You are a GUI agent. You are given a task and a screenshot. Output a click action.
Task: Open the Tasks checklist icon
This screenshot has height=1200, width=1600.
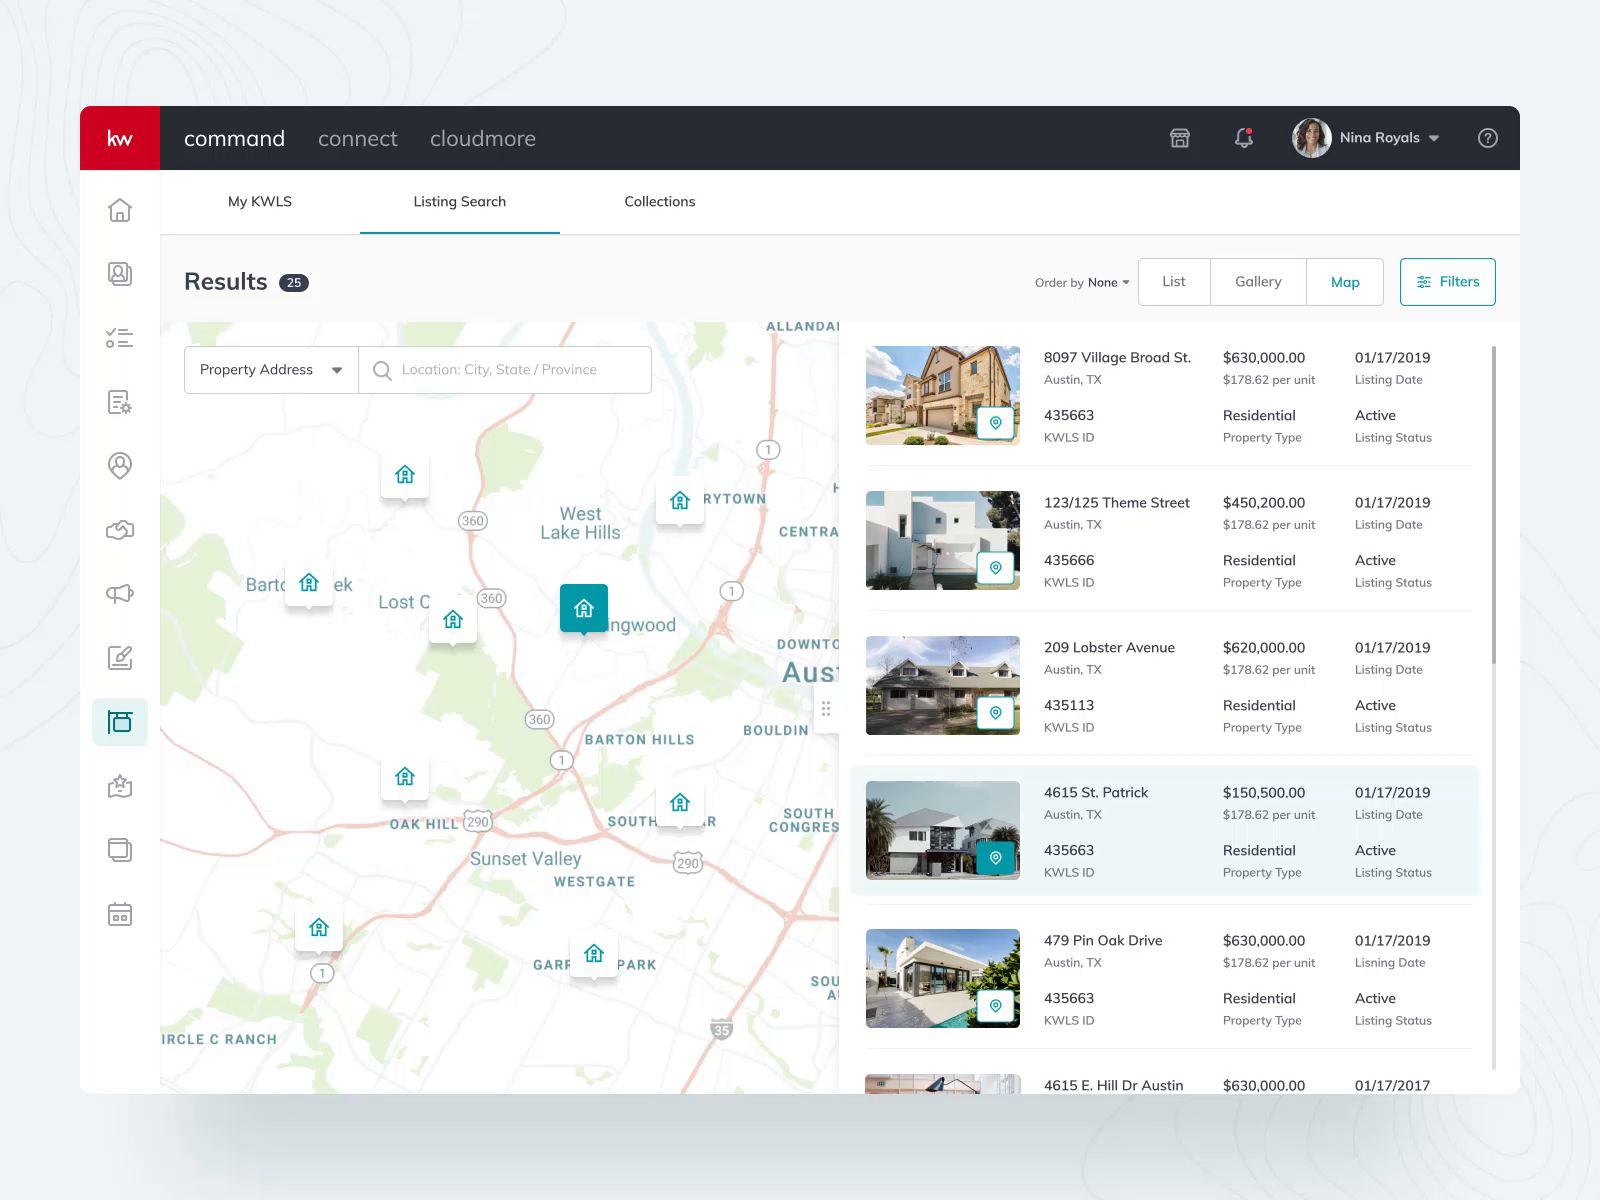[120, 338]
